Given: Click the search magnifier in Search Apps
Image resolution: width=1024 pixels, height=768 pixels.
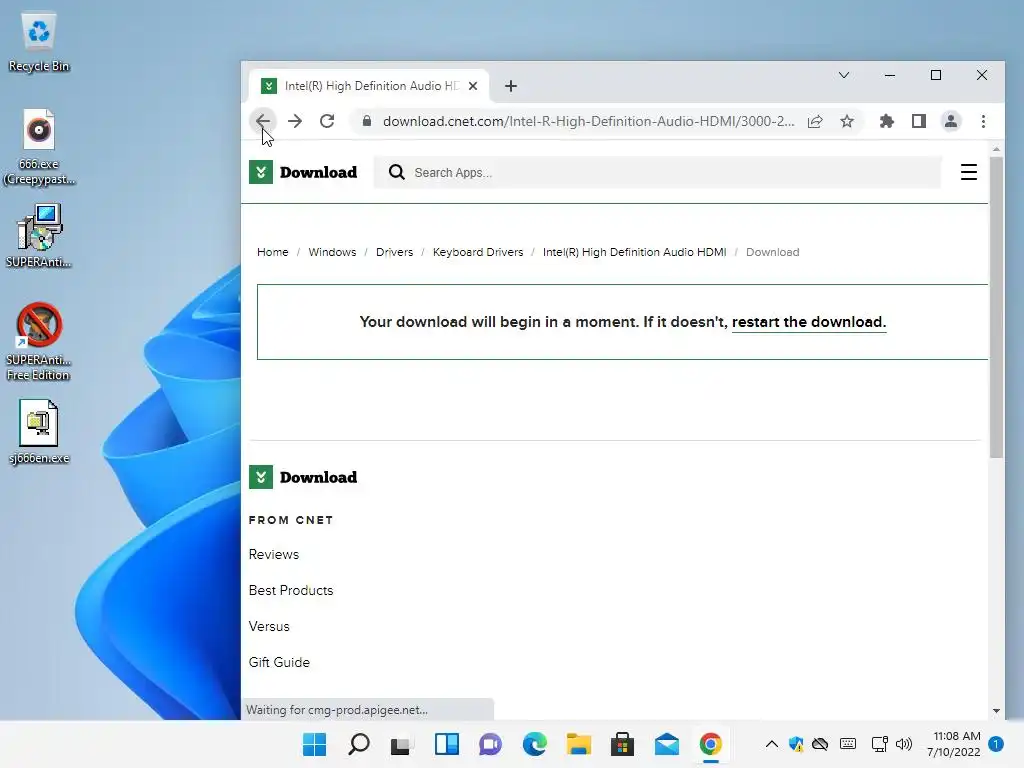Looking at the screenshot, I should (x=396, y=172).
